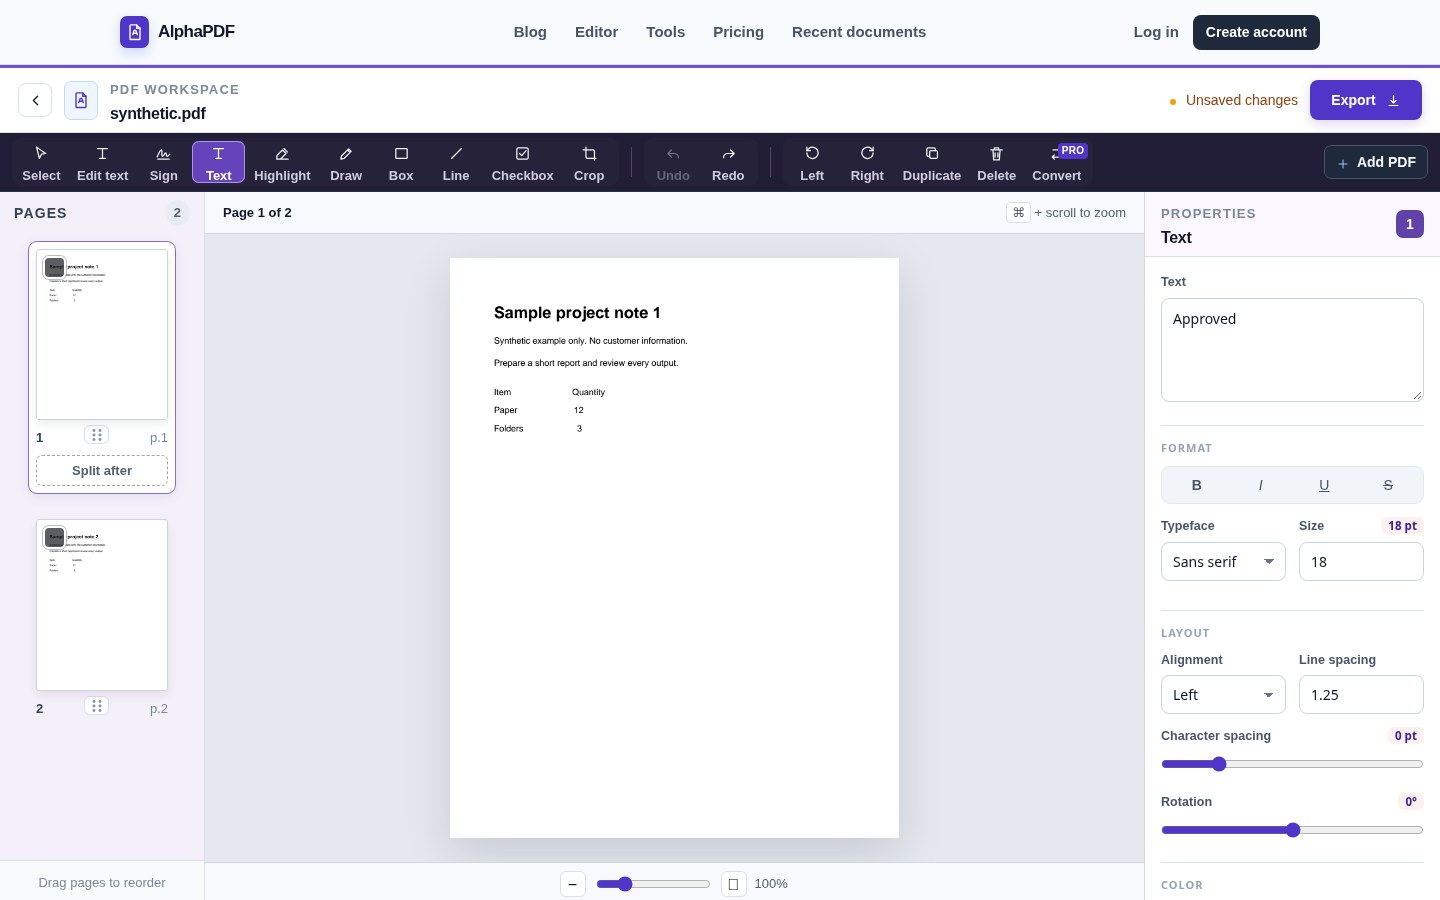This screenshot has width=1440, height=900.
Task: Click the Text field containing Approved
Action: (1292, 350)
